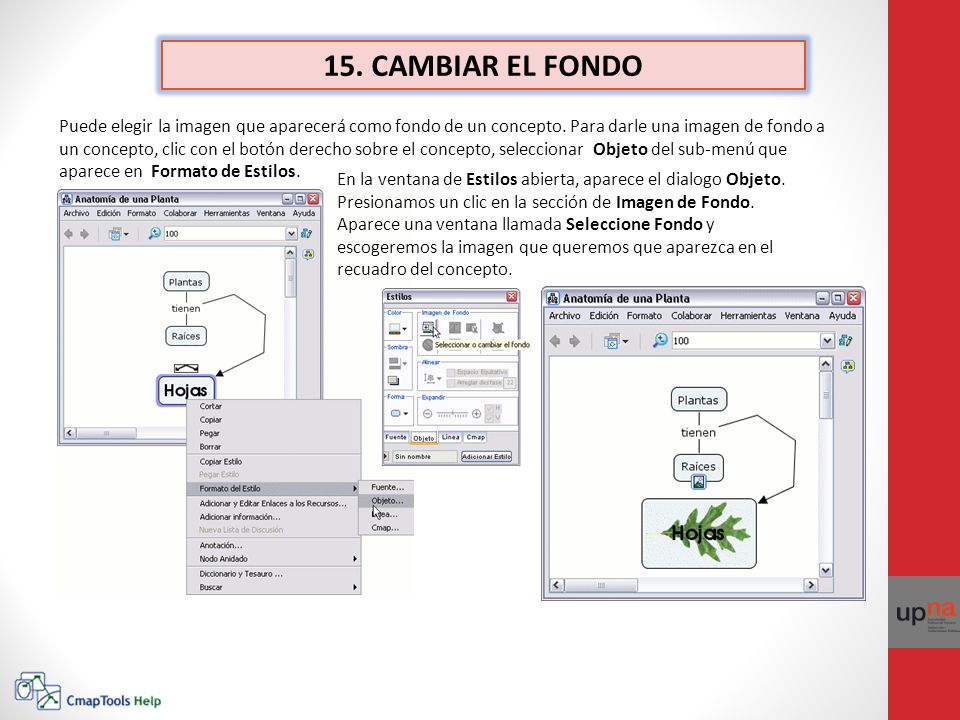
Task: Toggle the H checkbox in Expandir section
Action: [489, 409]
